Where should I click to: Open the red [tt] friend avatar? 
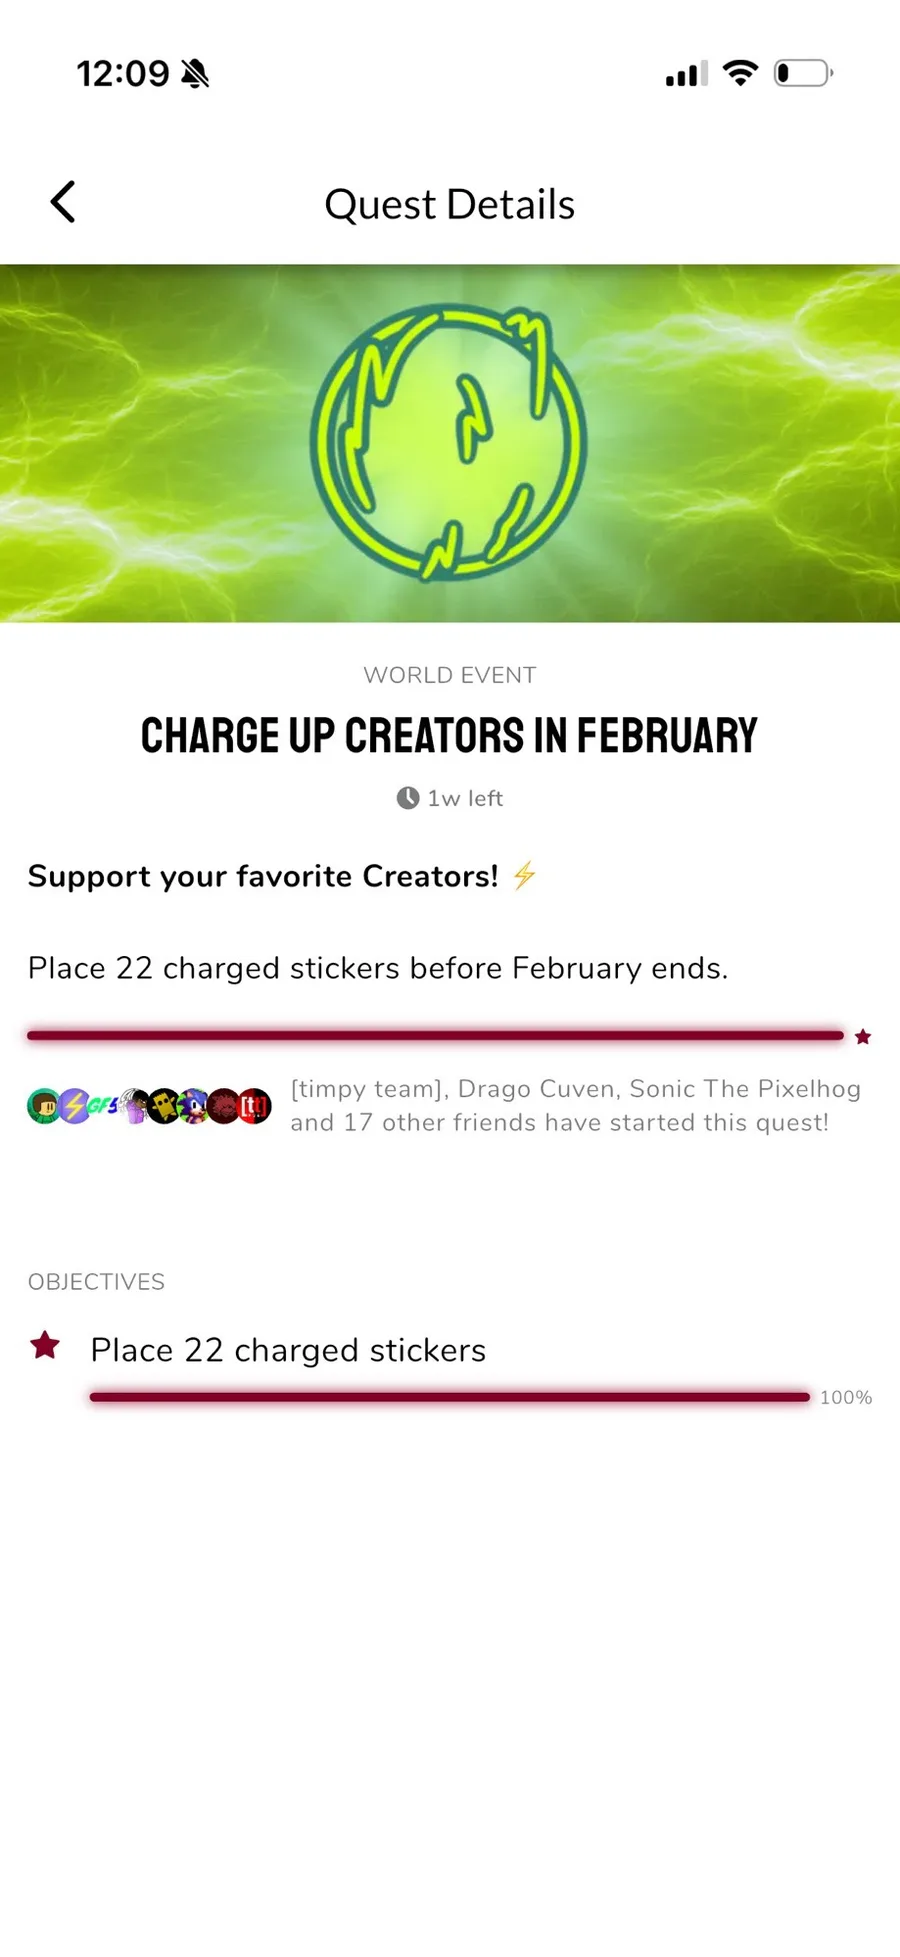pos(255,1106)
